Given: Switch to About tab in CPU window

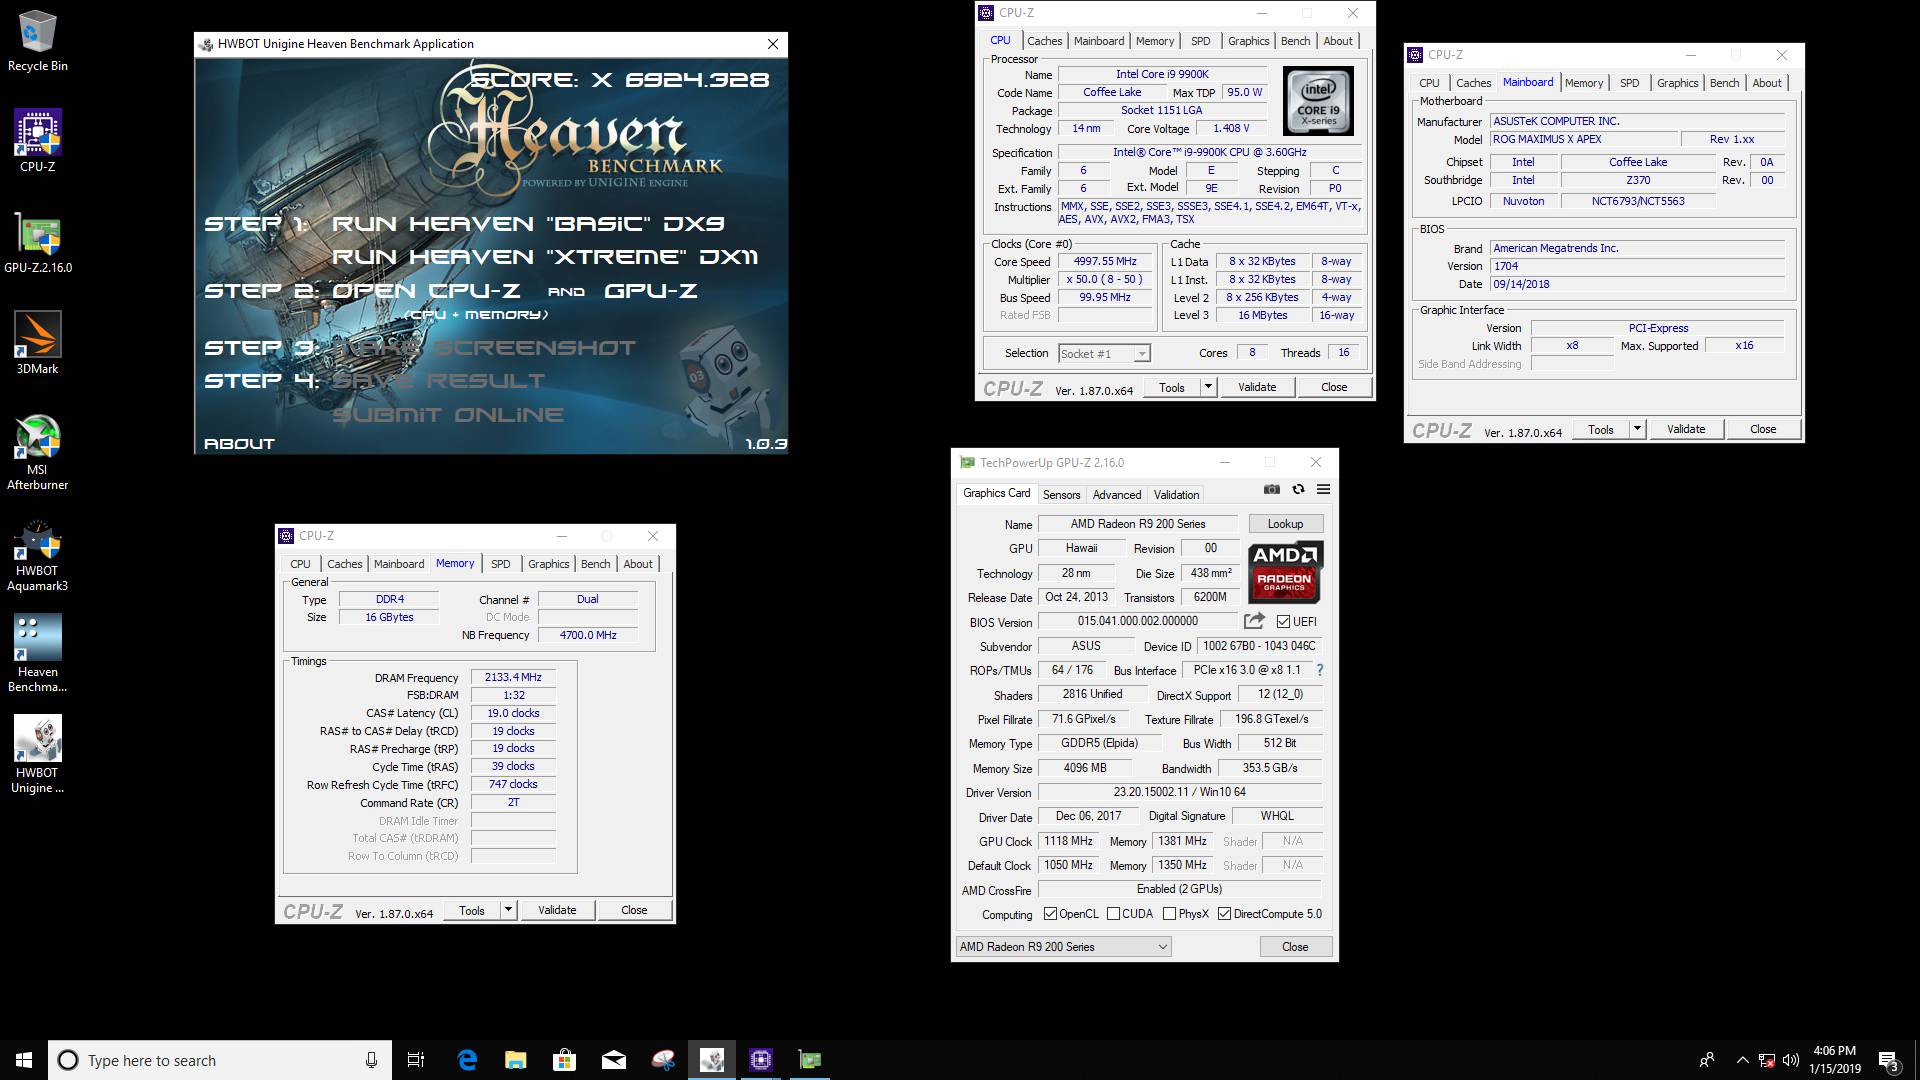Looking at the screenshot, I should 1338,41.
